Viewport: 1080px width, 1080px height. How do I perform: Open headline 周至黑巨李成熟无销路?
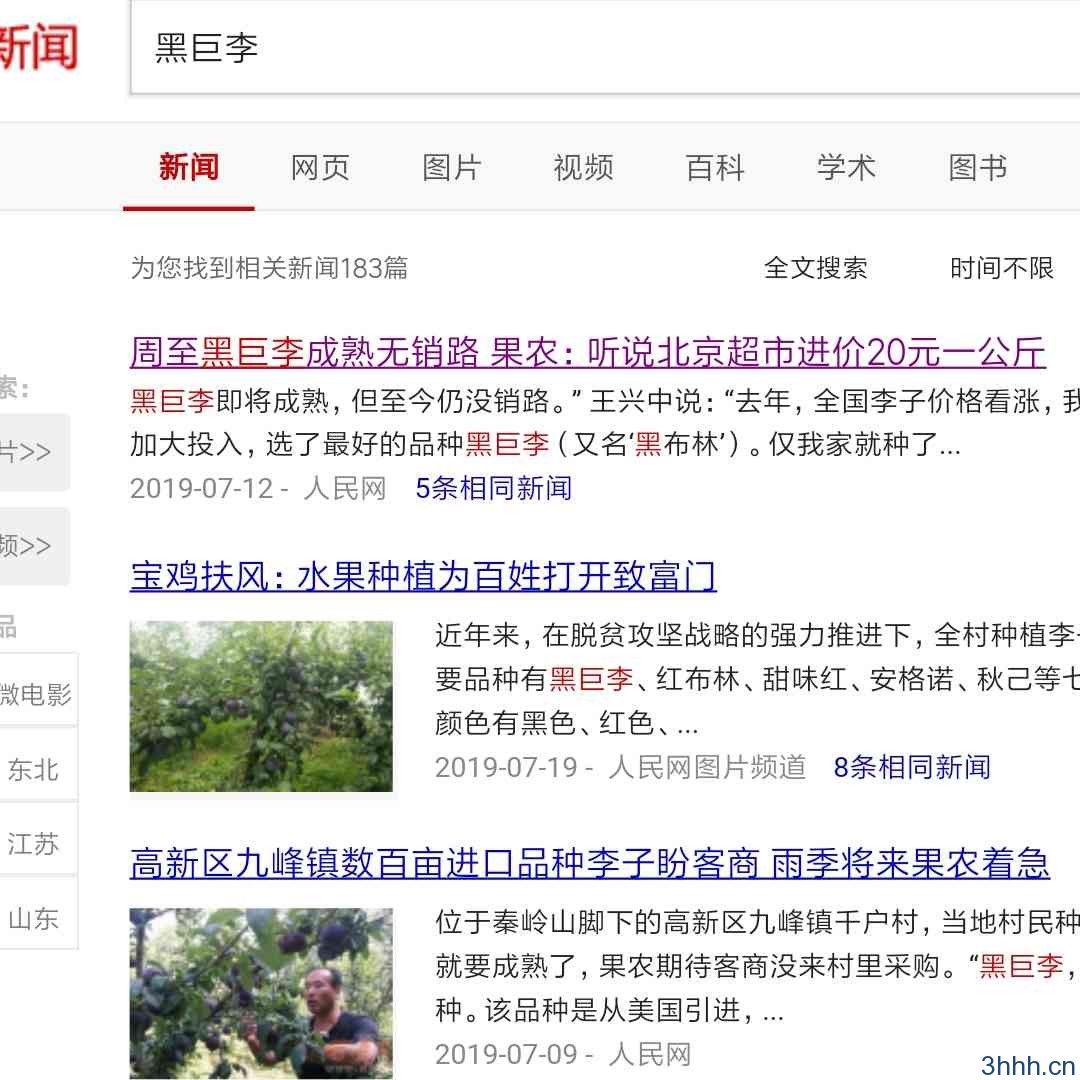pos(588,352)
